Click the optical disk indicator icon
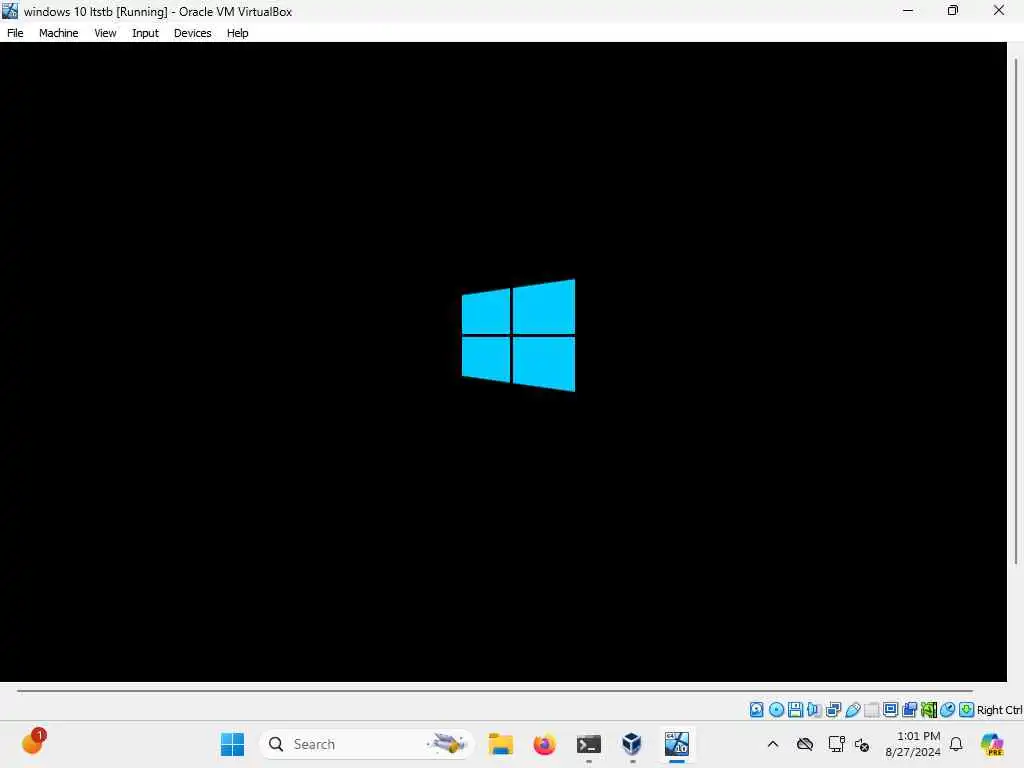This screenshot has width=1024, height=768. pos(776,710)
